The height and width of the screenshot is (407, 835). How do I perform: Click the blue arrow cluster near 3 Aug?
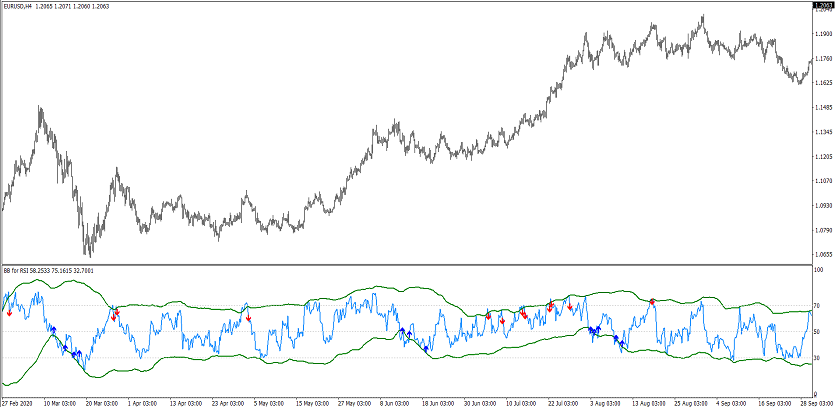click(x=594, y=329)
